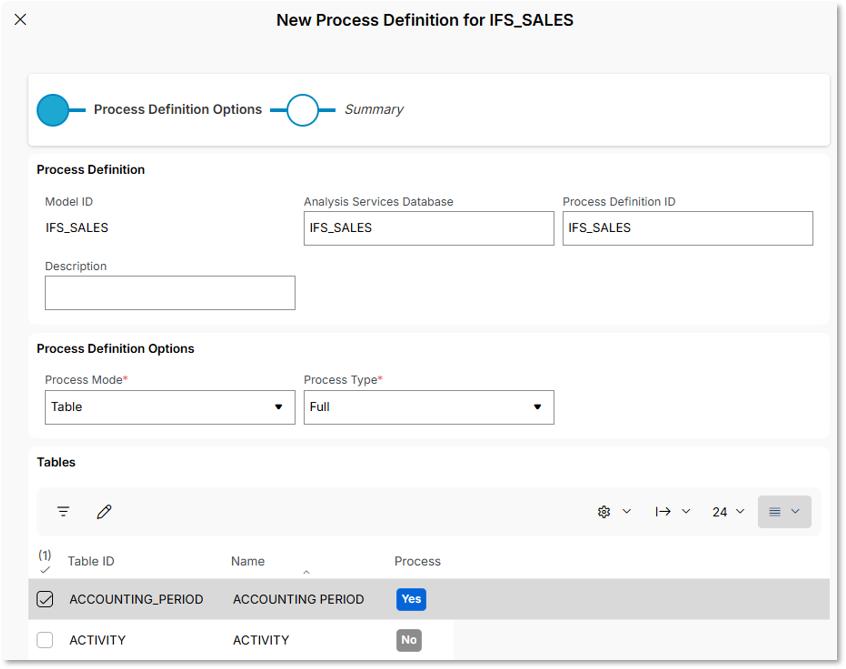Open the Summary step label

tap(374, 110)
